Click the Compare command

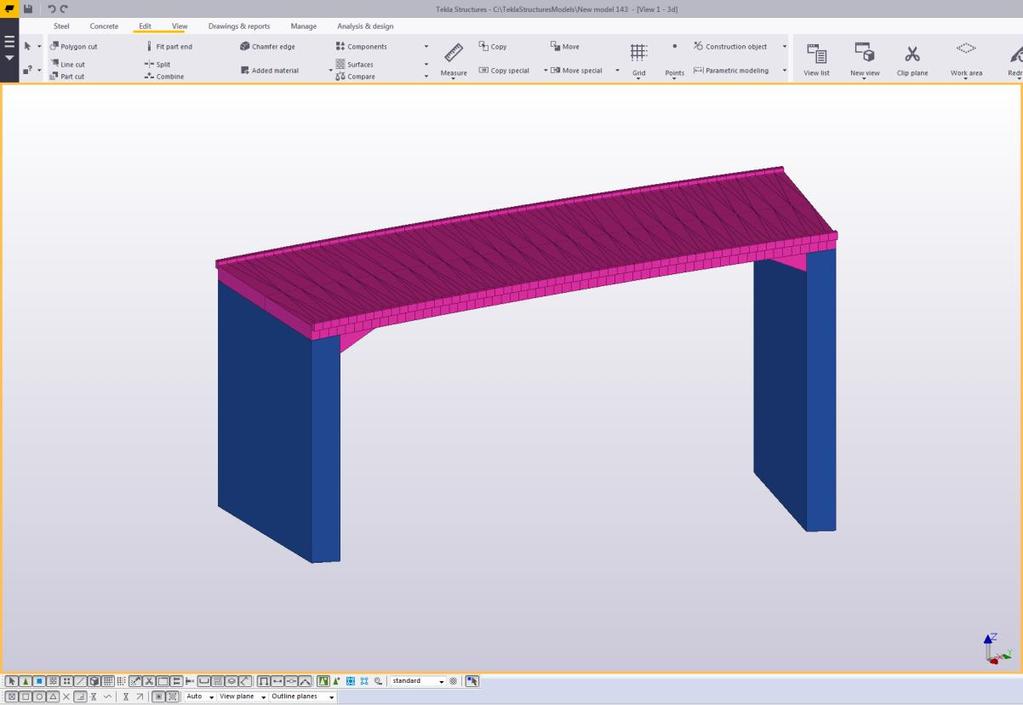[x=355, y=76]
